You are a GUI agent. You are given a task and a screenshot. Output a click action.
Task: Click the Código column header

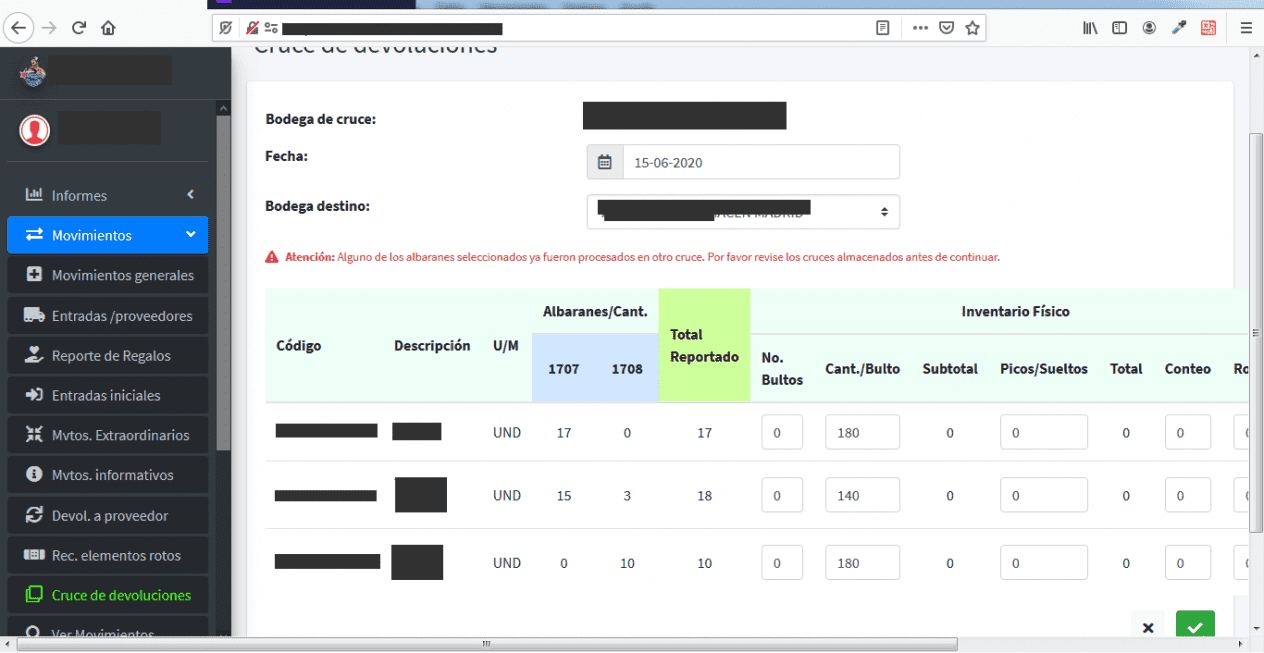298,345
